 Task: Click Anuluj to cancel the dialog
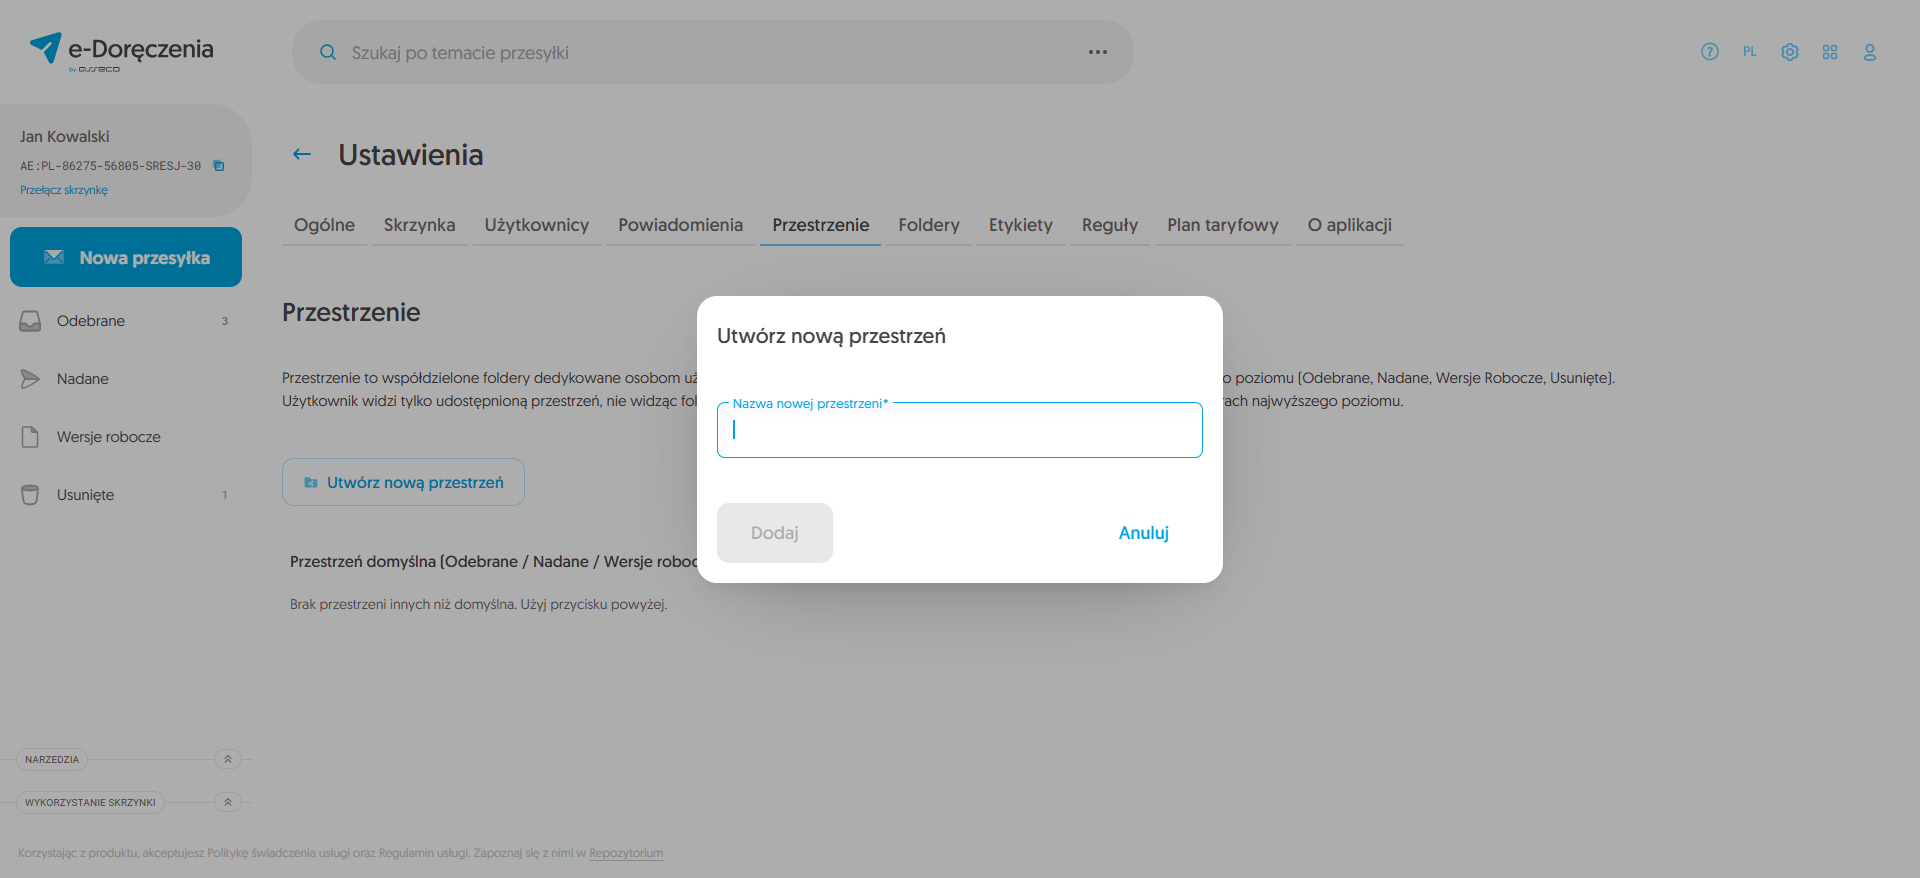tap(1143, 533)
